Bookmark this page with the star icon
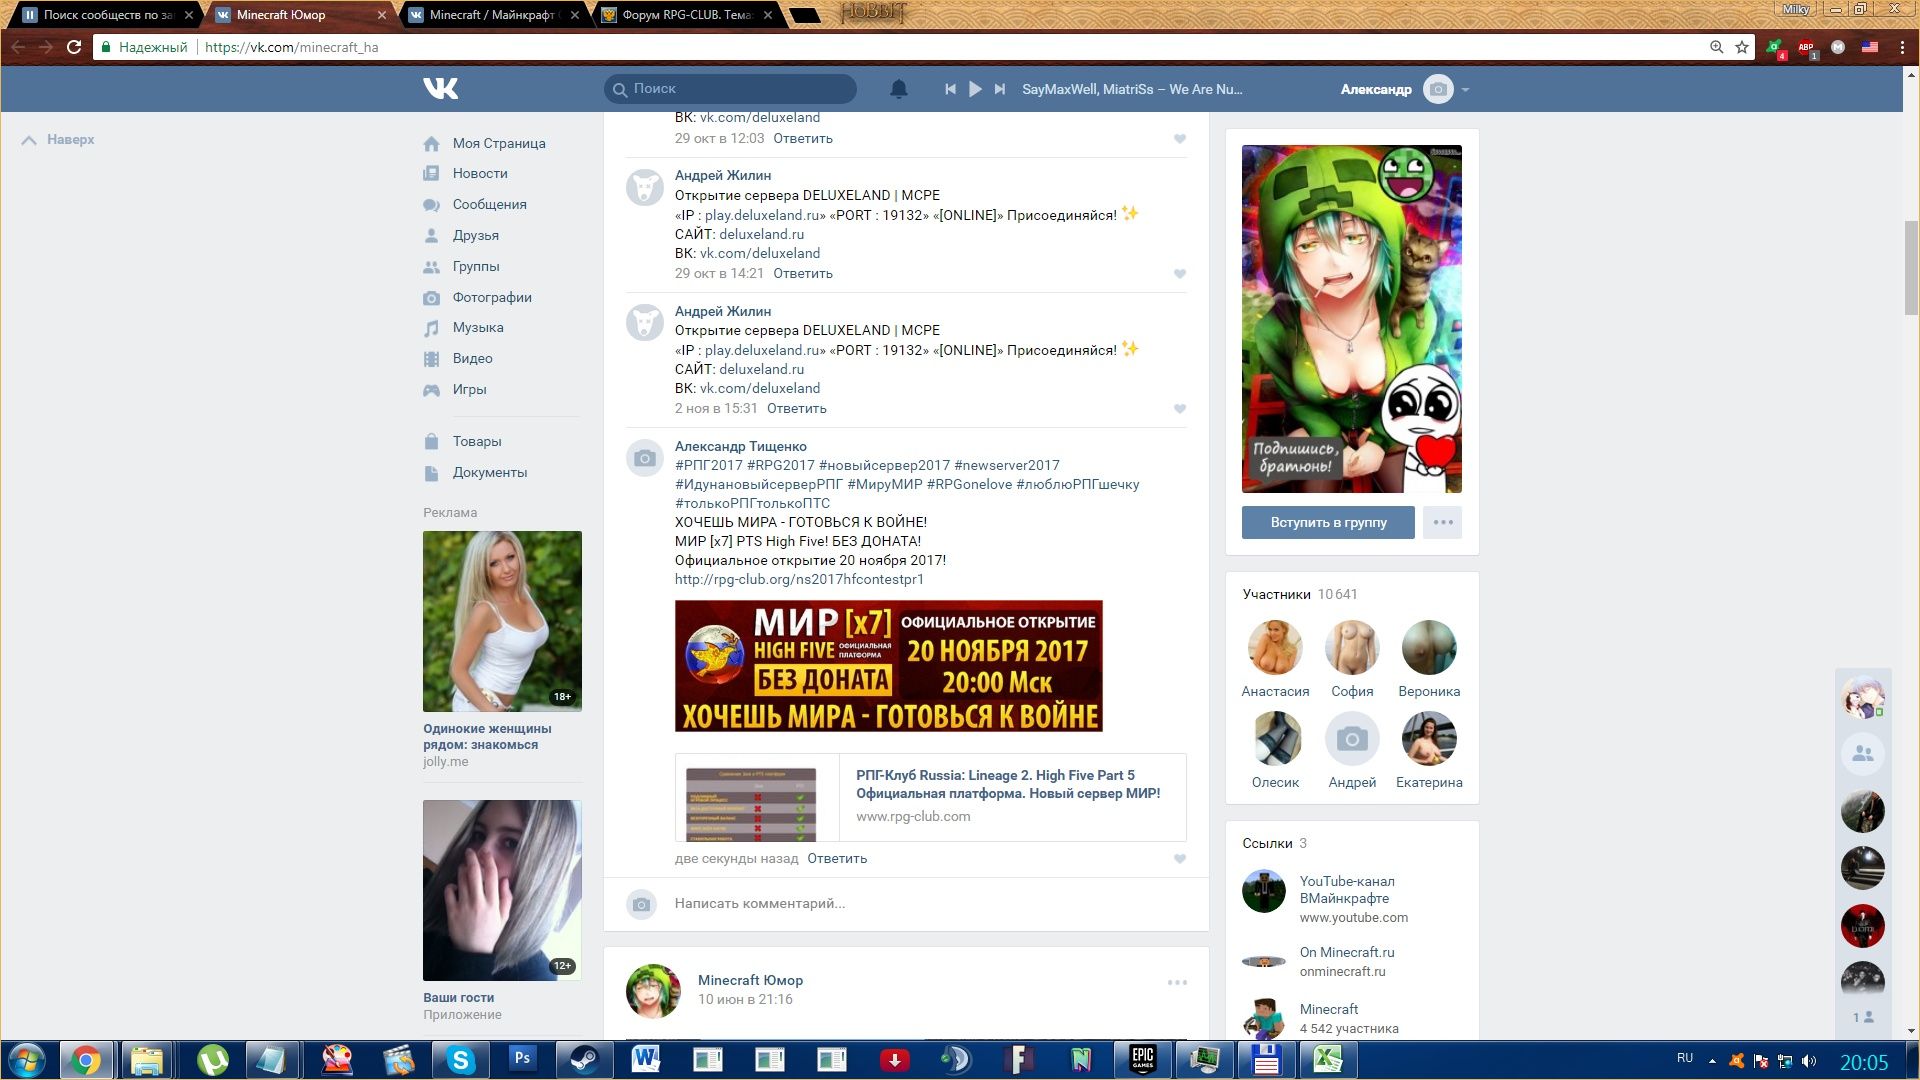Image resolution: width=1920 pixels, height=1080 pixels. coord(1741,47)
